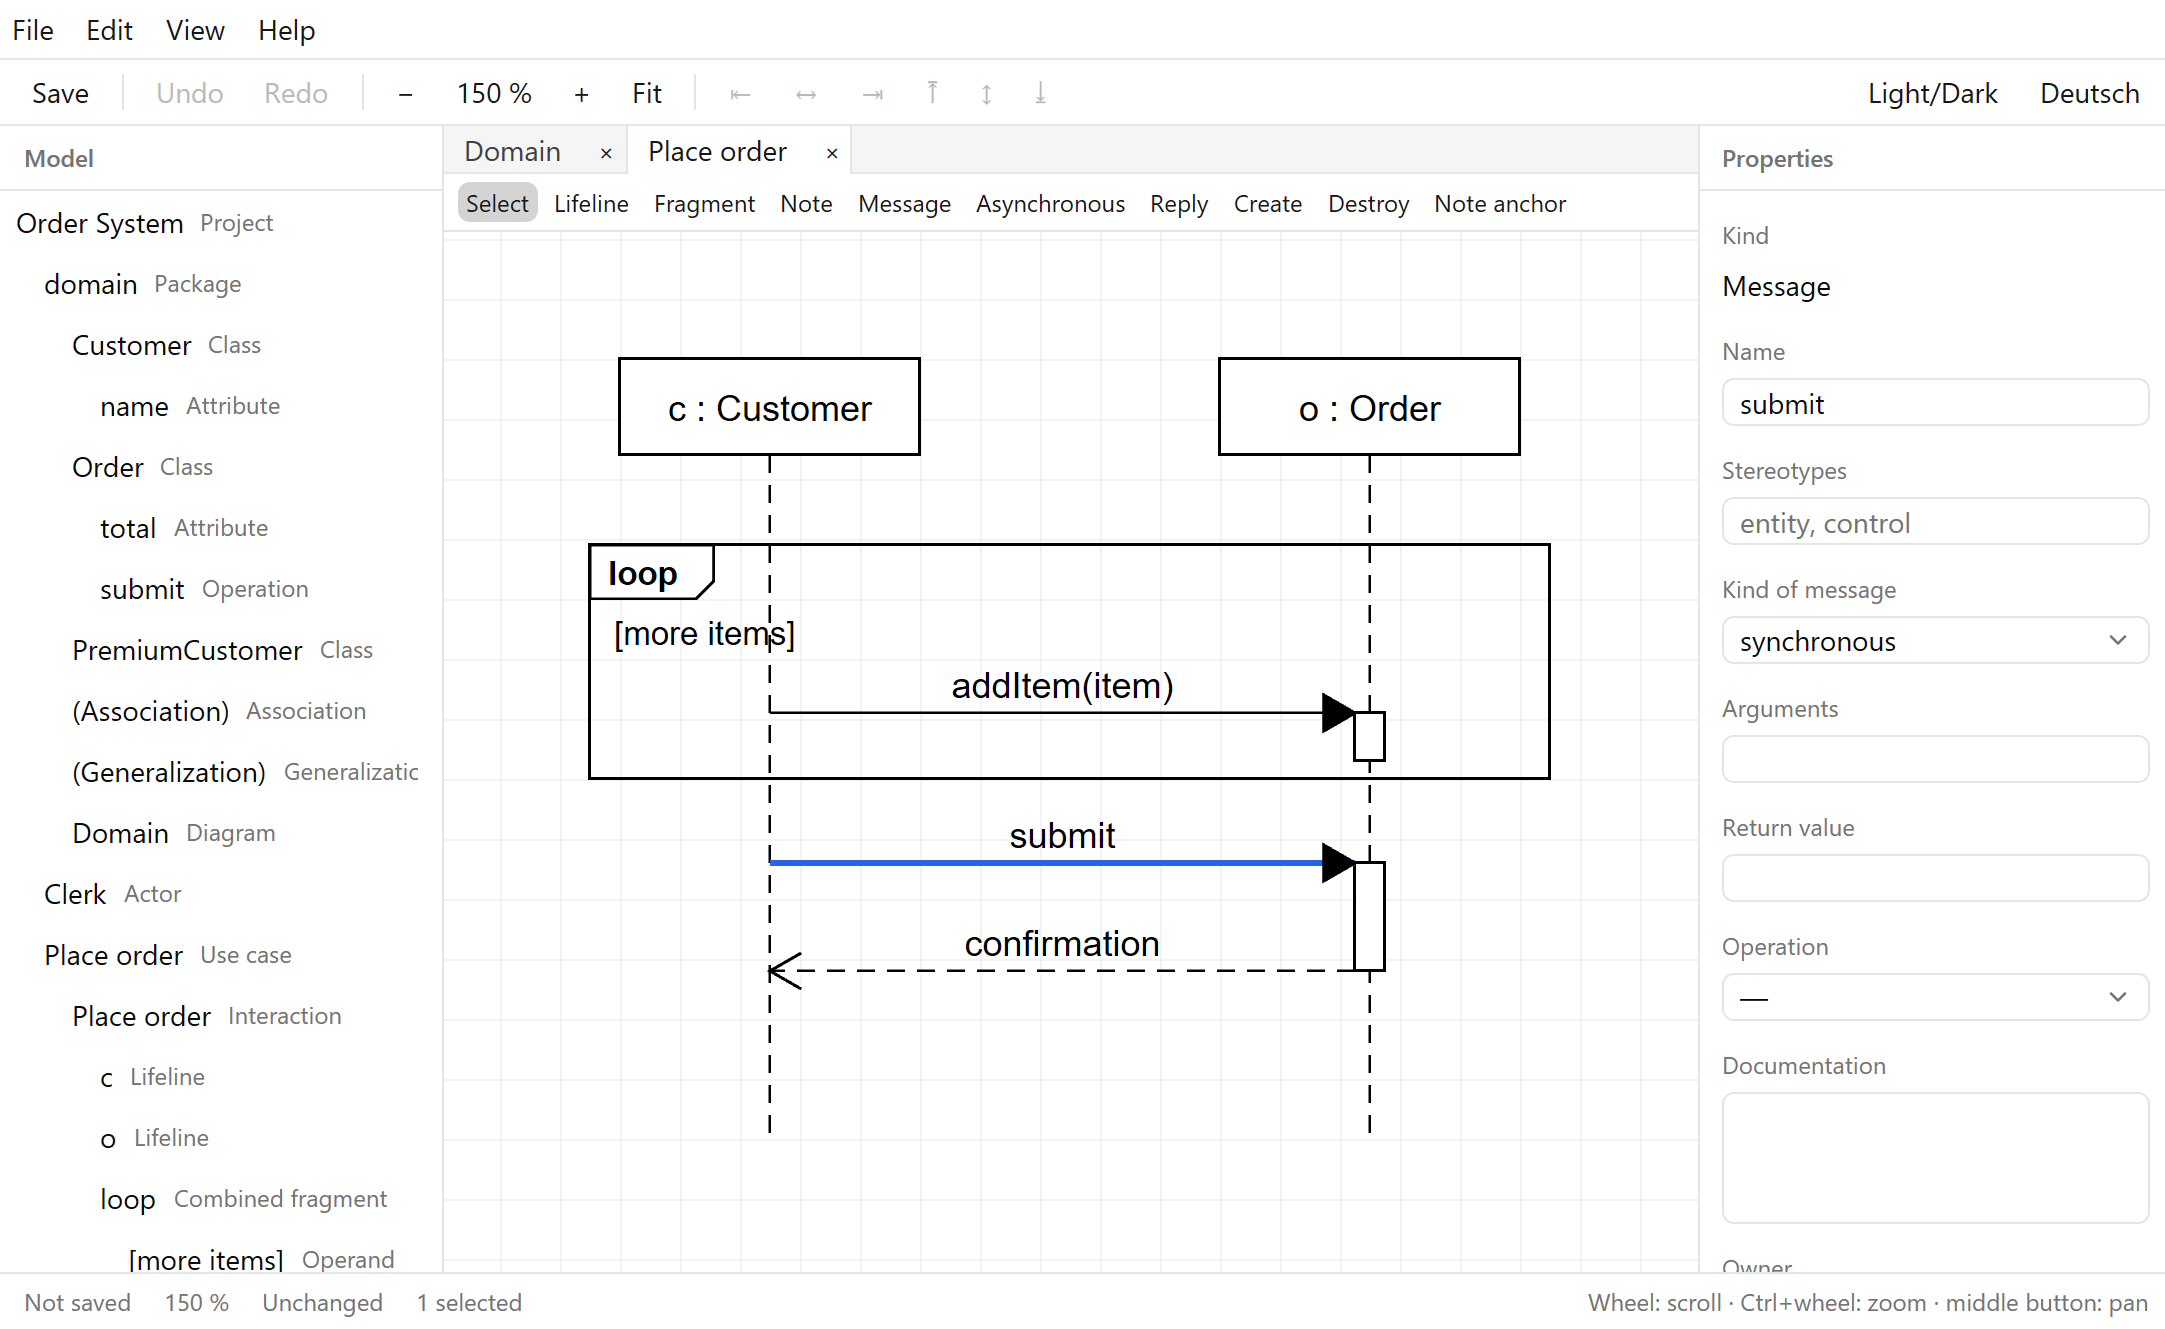
Task: Click the center vertically align icon
Action: click(x=986, y=93)
